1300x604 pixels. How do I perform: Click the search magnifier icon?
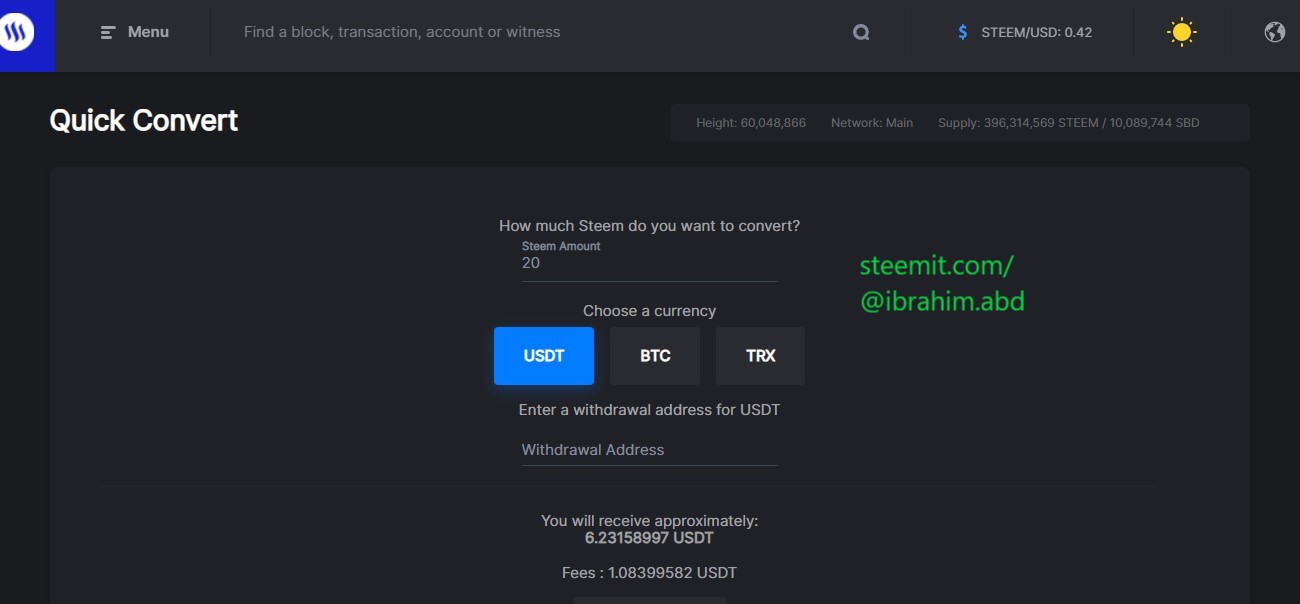click(861, 32)
